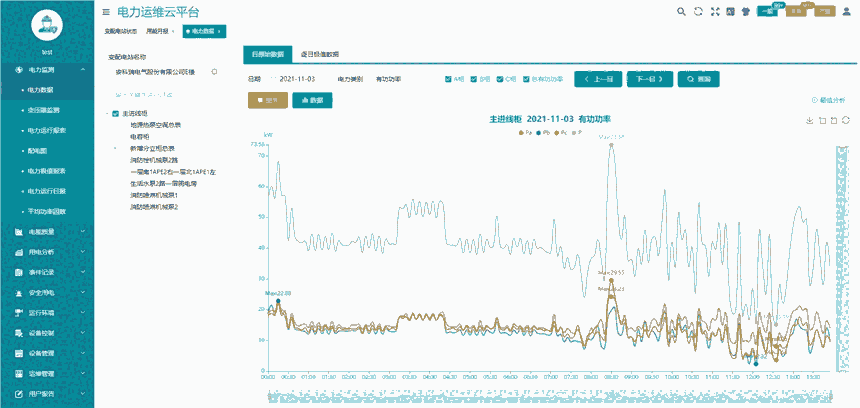Click the 下一日 next day button
Viewport: 860px width, 408px height.
(x=649, y=78)
